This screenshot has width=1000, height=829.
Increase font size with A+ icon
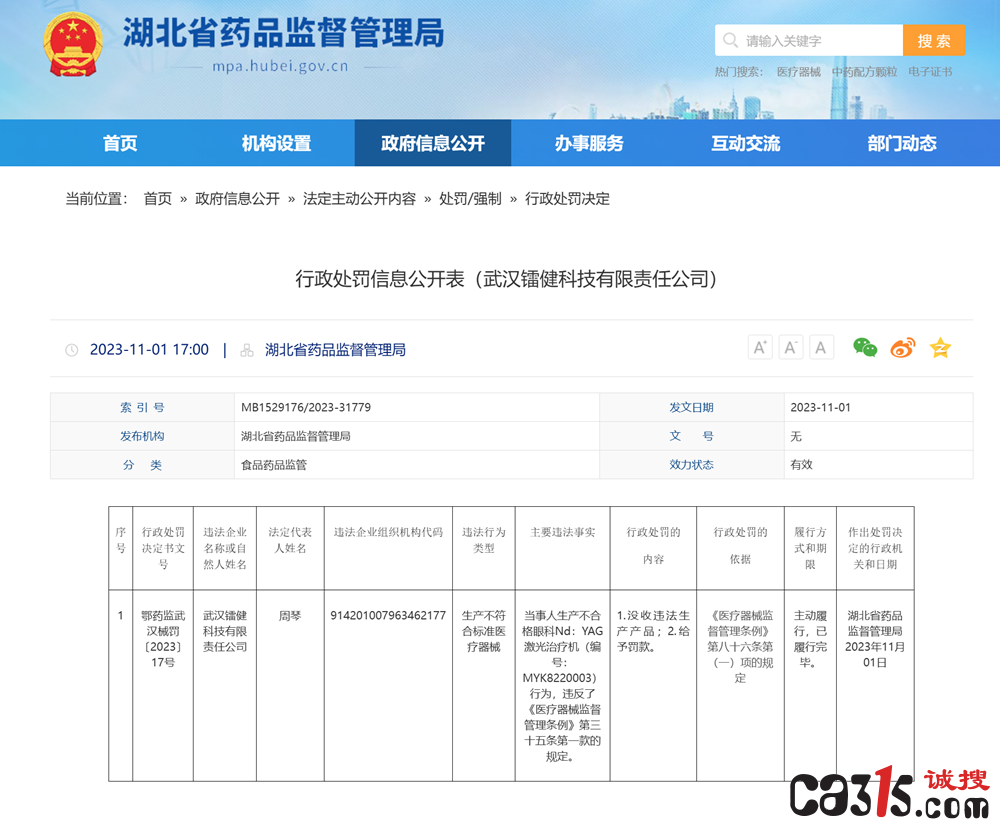[760, 348]
